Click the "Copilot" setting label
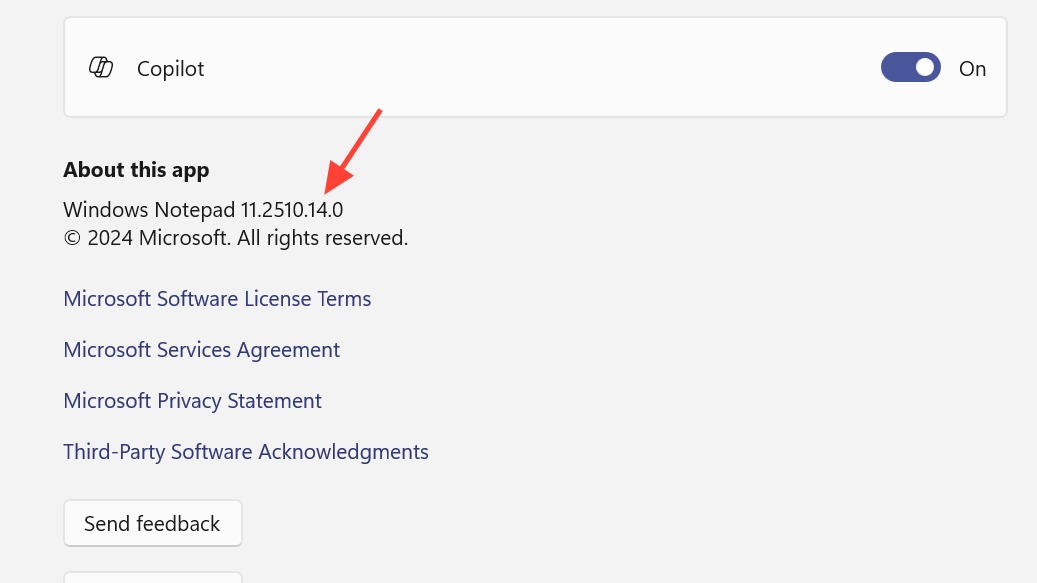This screenshot has height=583, width=1037. (170, 69)
